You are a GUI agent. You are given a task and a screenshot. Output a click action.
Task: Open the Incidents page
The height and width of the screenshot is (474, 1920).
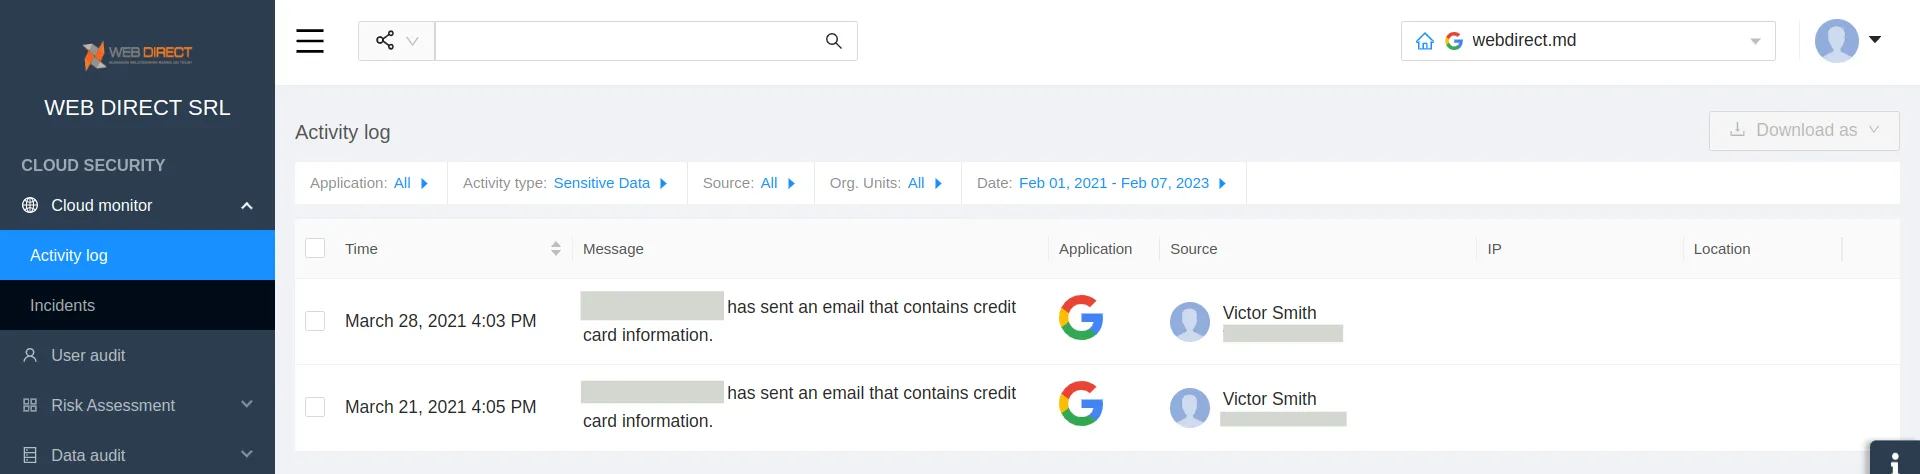(62, 305)
